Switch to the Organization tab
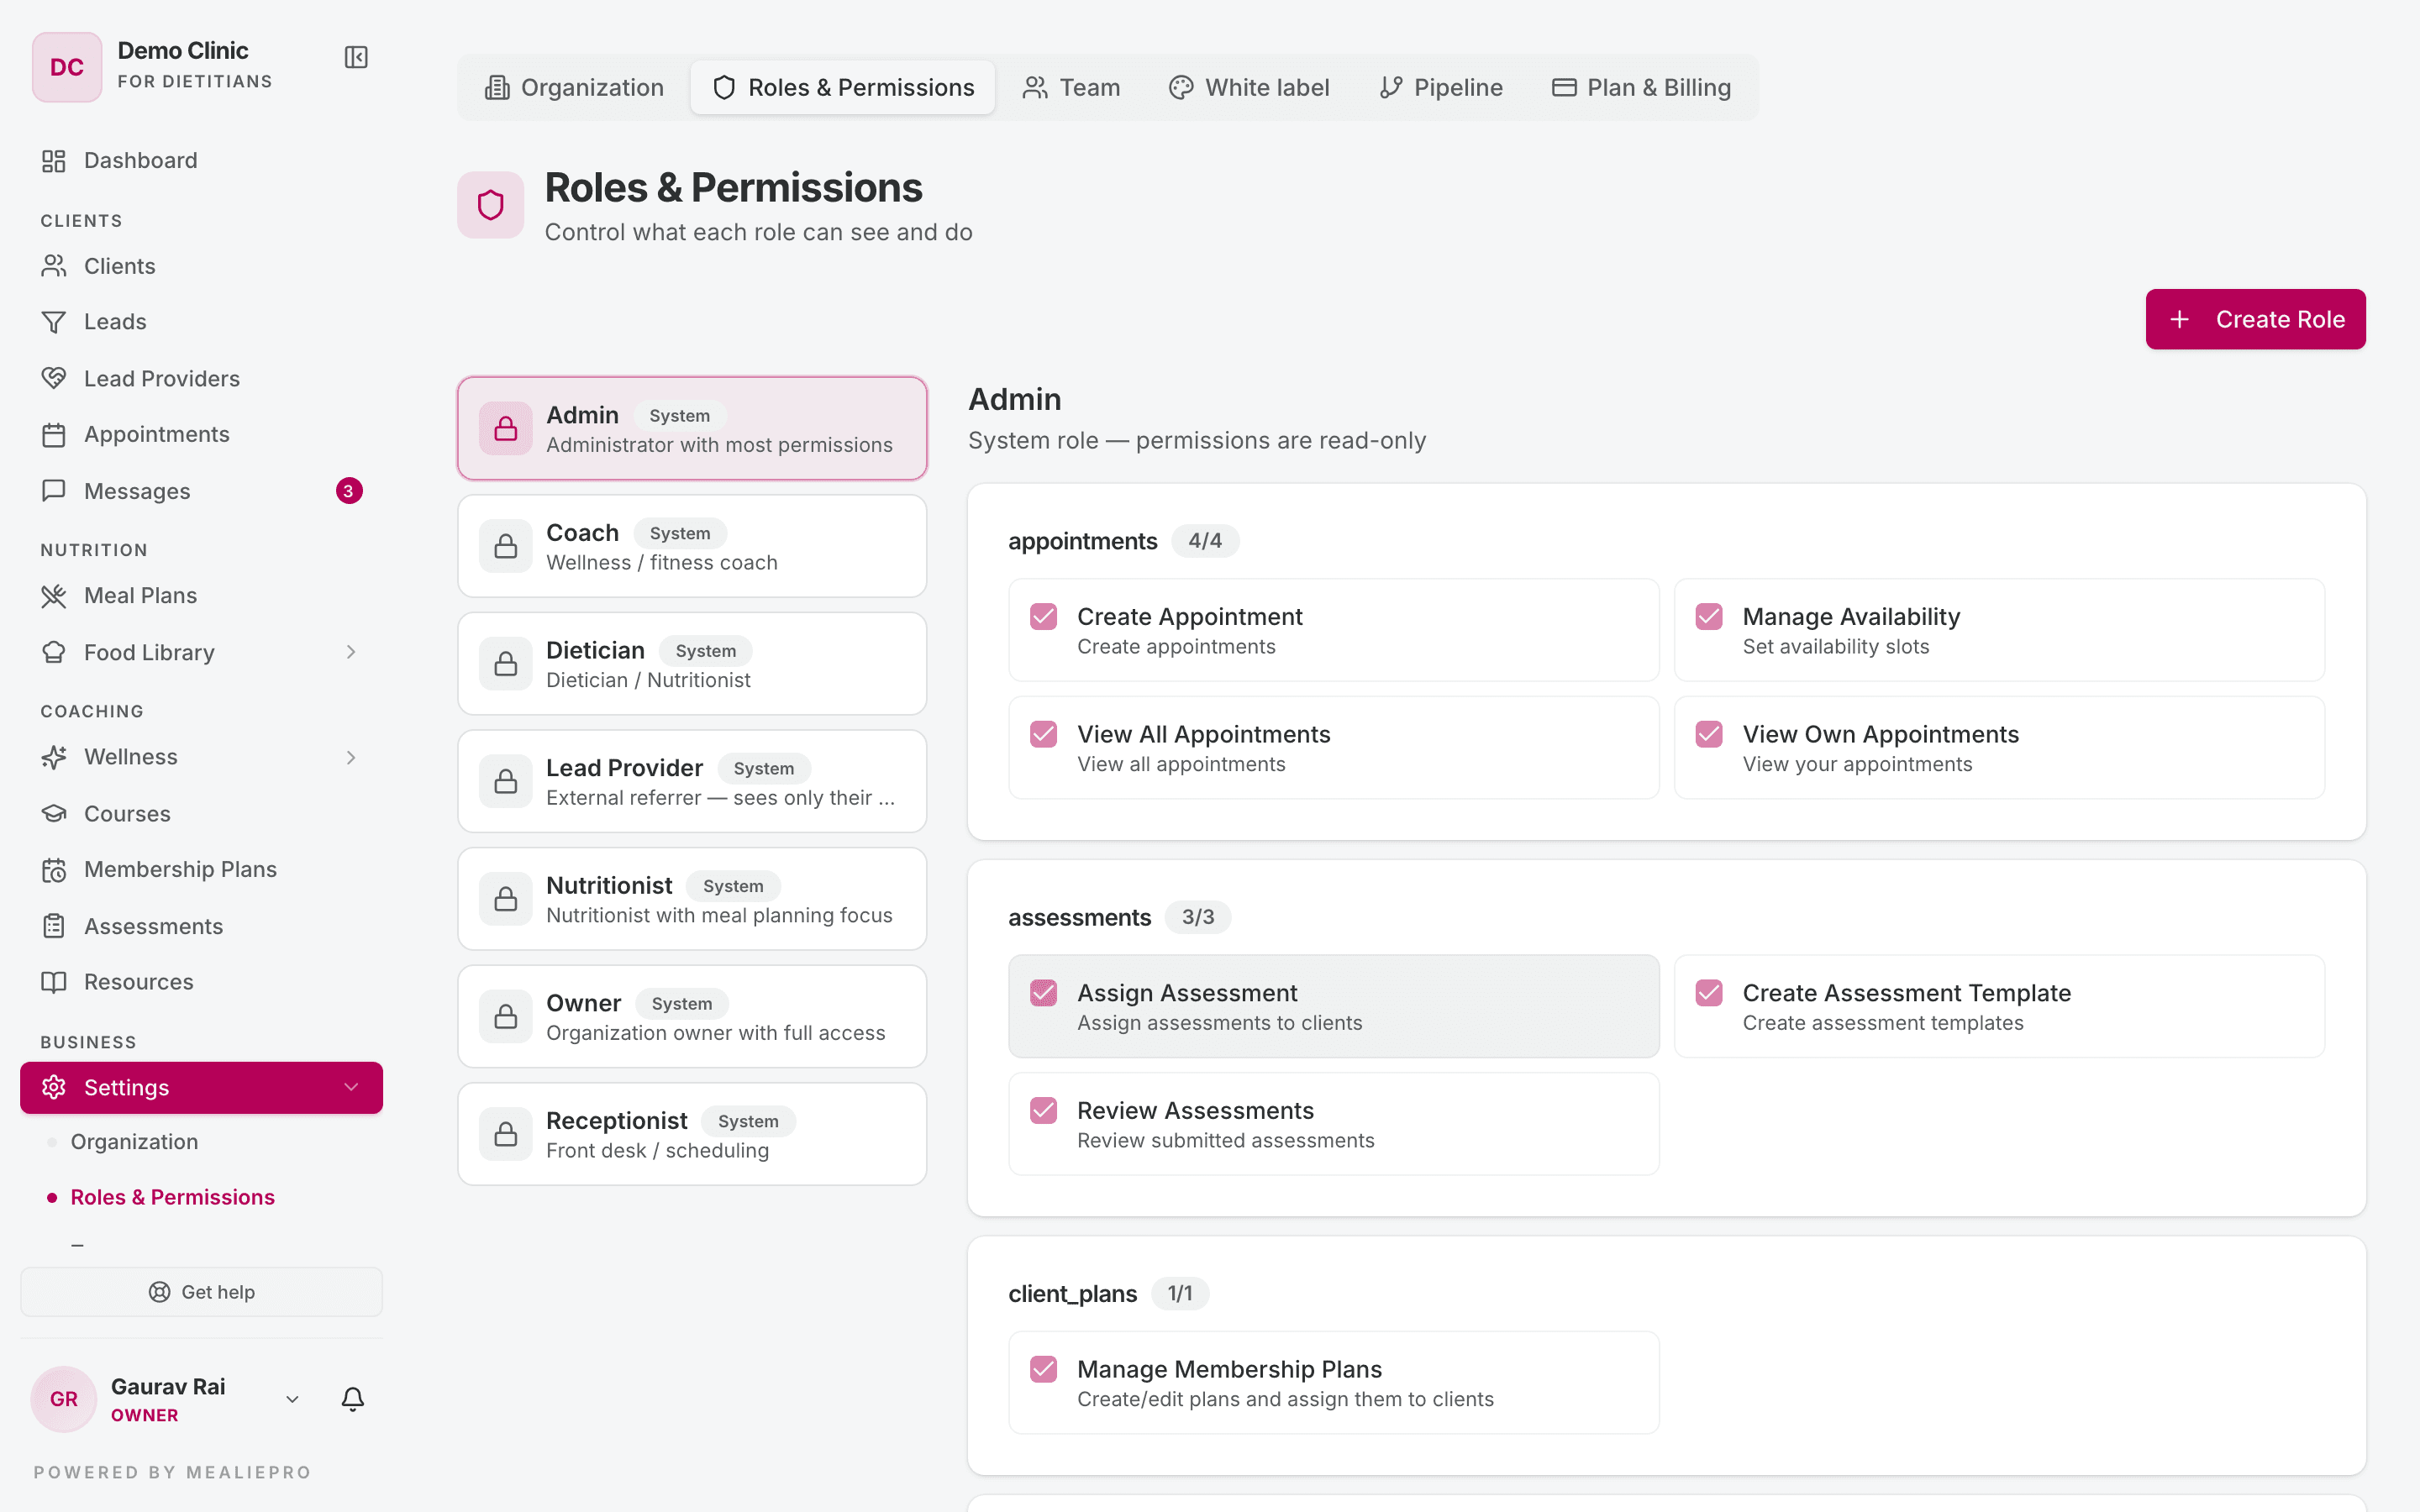The width and height of the screenshot is (2420, 1512). (575, 88)
